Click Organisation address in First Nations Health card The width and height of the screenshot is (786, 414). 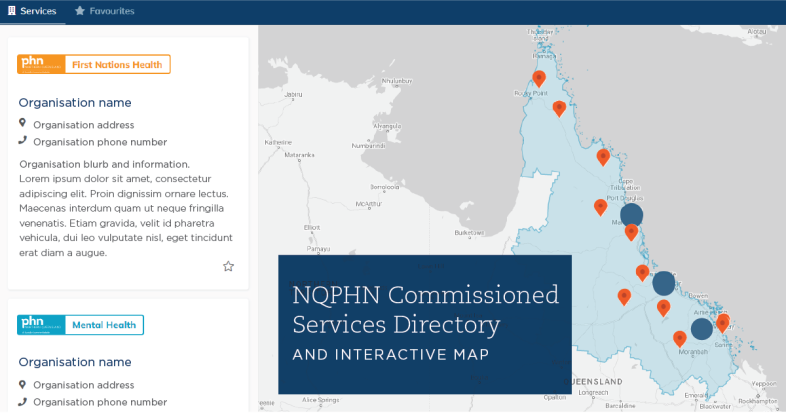tap(84, 125)
